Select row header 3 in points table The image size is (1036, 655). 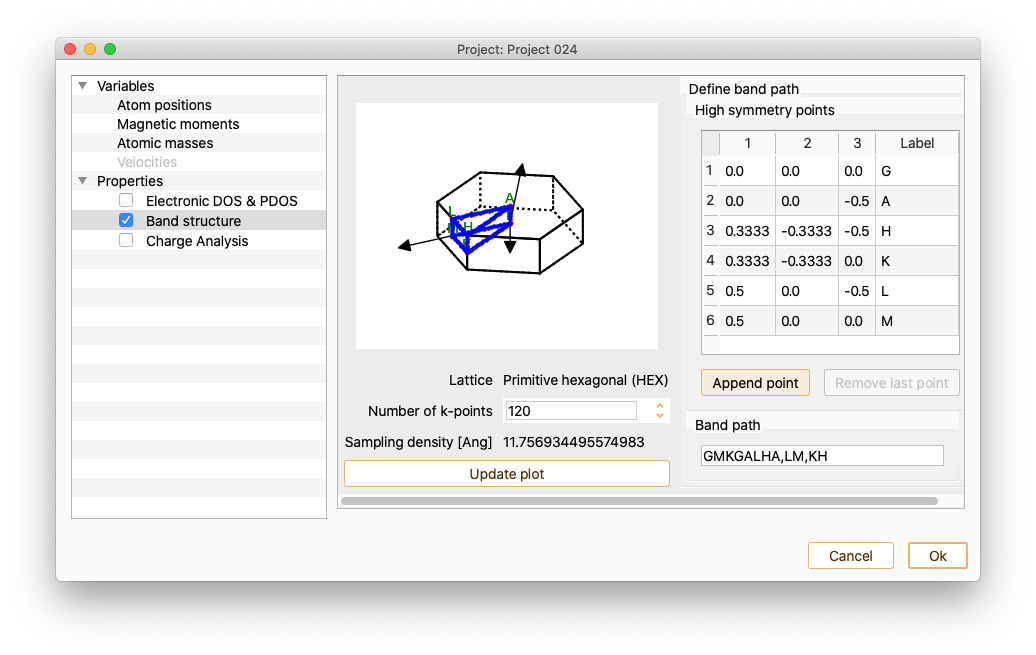710,231
